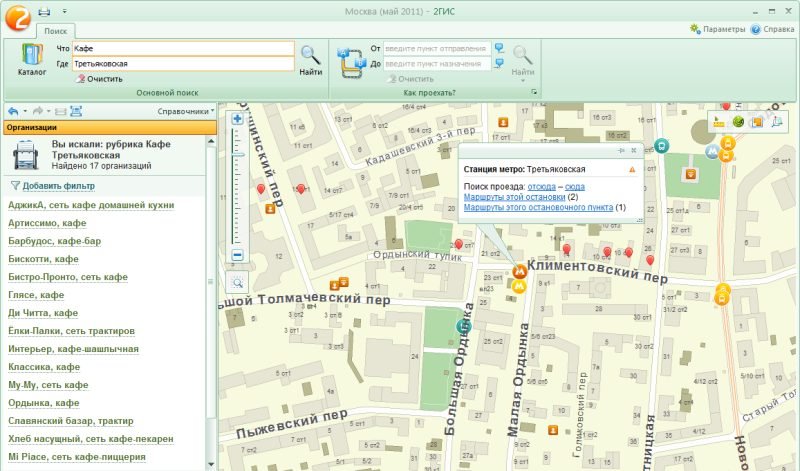Expand the back navigation history arrow

click(x=24, y=111)
